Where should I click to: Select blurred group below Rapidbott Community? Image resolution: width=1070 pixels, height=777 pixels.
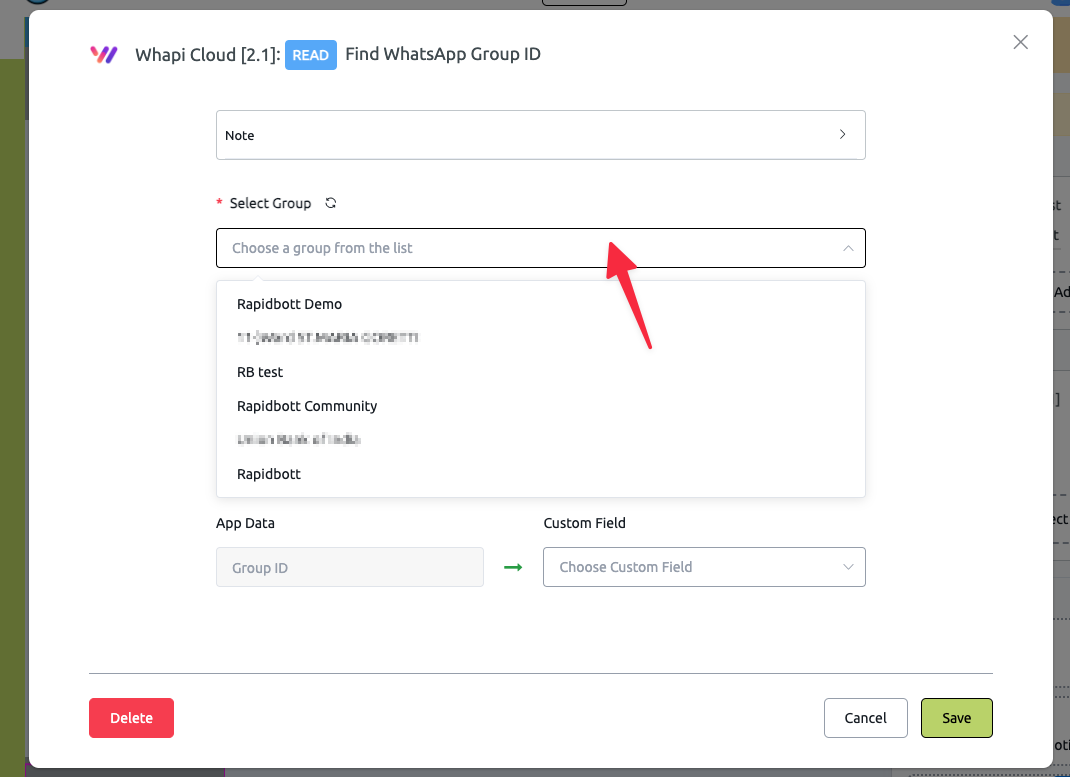pyautogui.click(x=298, y=440)
